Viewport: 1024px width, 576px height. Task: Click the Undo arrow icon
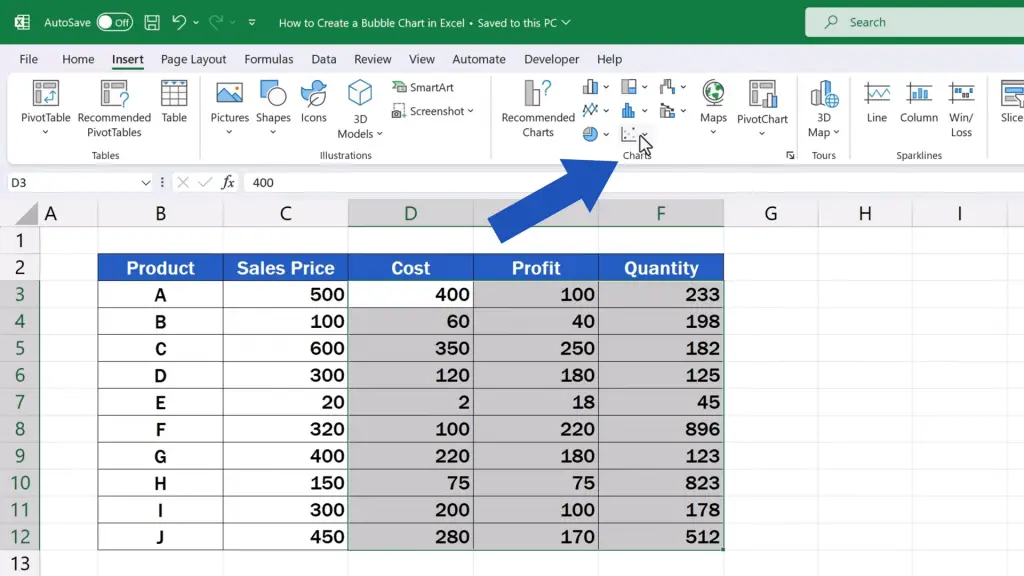tap(179, 21)
